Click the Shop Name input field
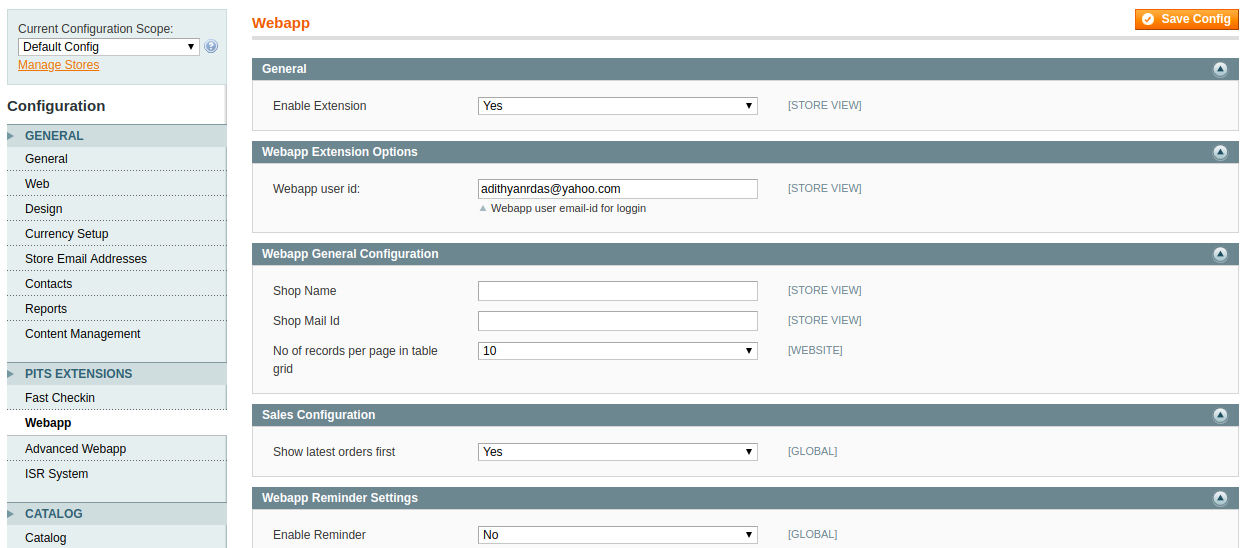Viewport: 1251px width, 548px height. 617,291
